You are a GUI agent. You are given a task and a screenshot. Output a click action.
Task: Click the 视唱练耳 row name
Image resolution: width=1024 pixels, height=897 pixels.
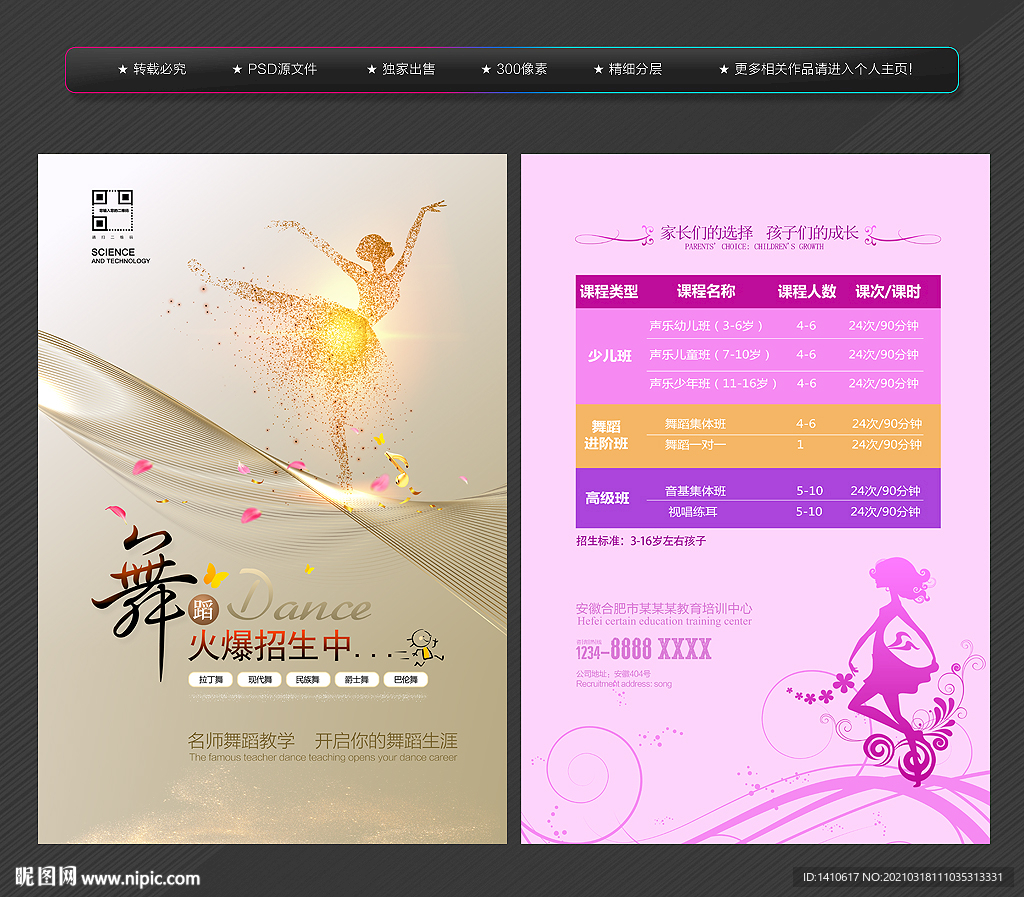693,512
